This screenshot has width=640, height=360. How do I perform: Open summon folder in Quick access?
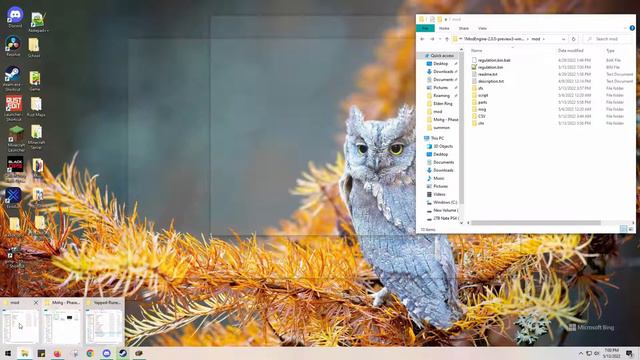click(440, 127)
